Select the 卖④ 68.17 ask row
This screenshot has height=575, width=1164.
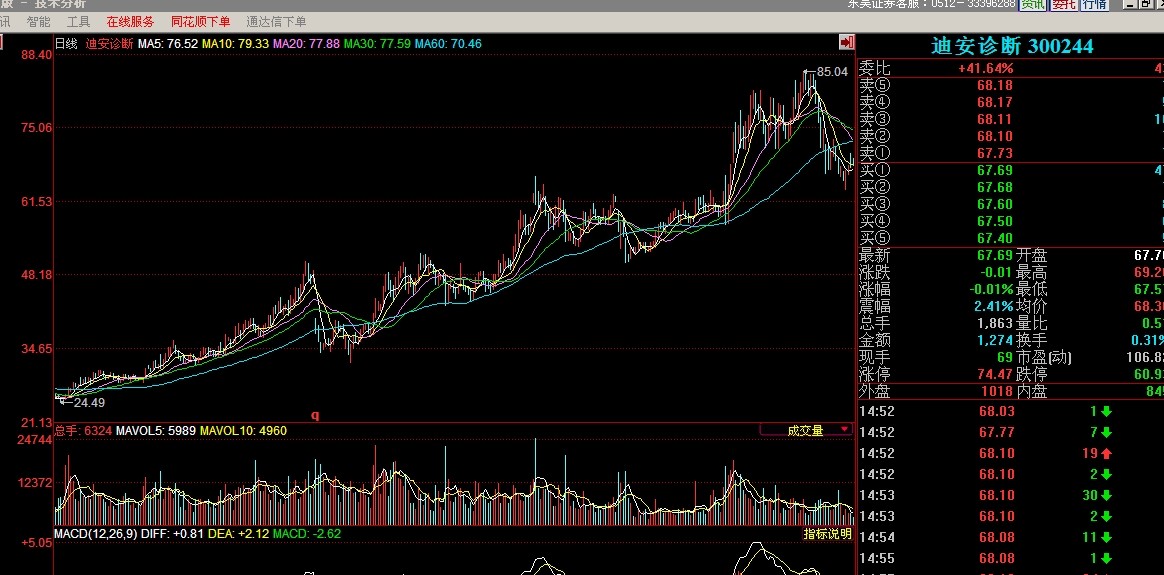pyautogui.click(x=1011, y=102)
